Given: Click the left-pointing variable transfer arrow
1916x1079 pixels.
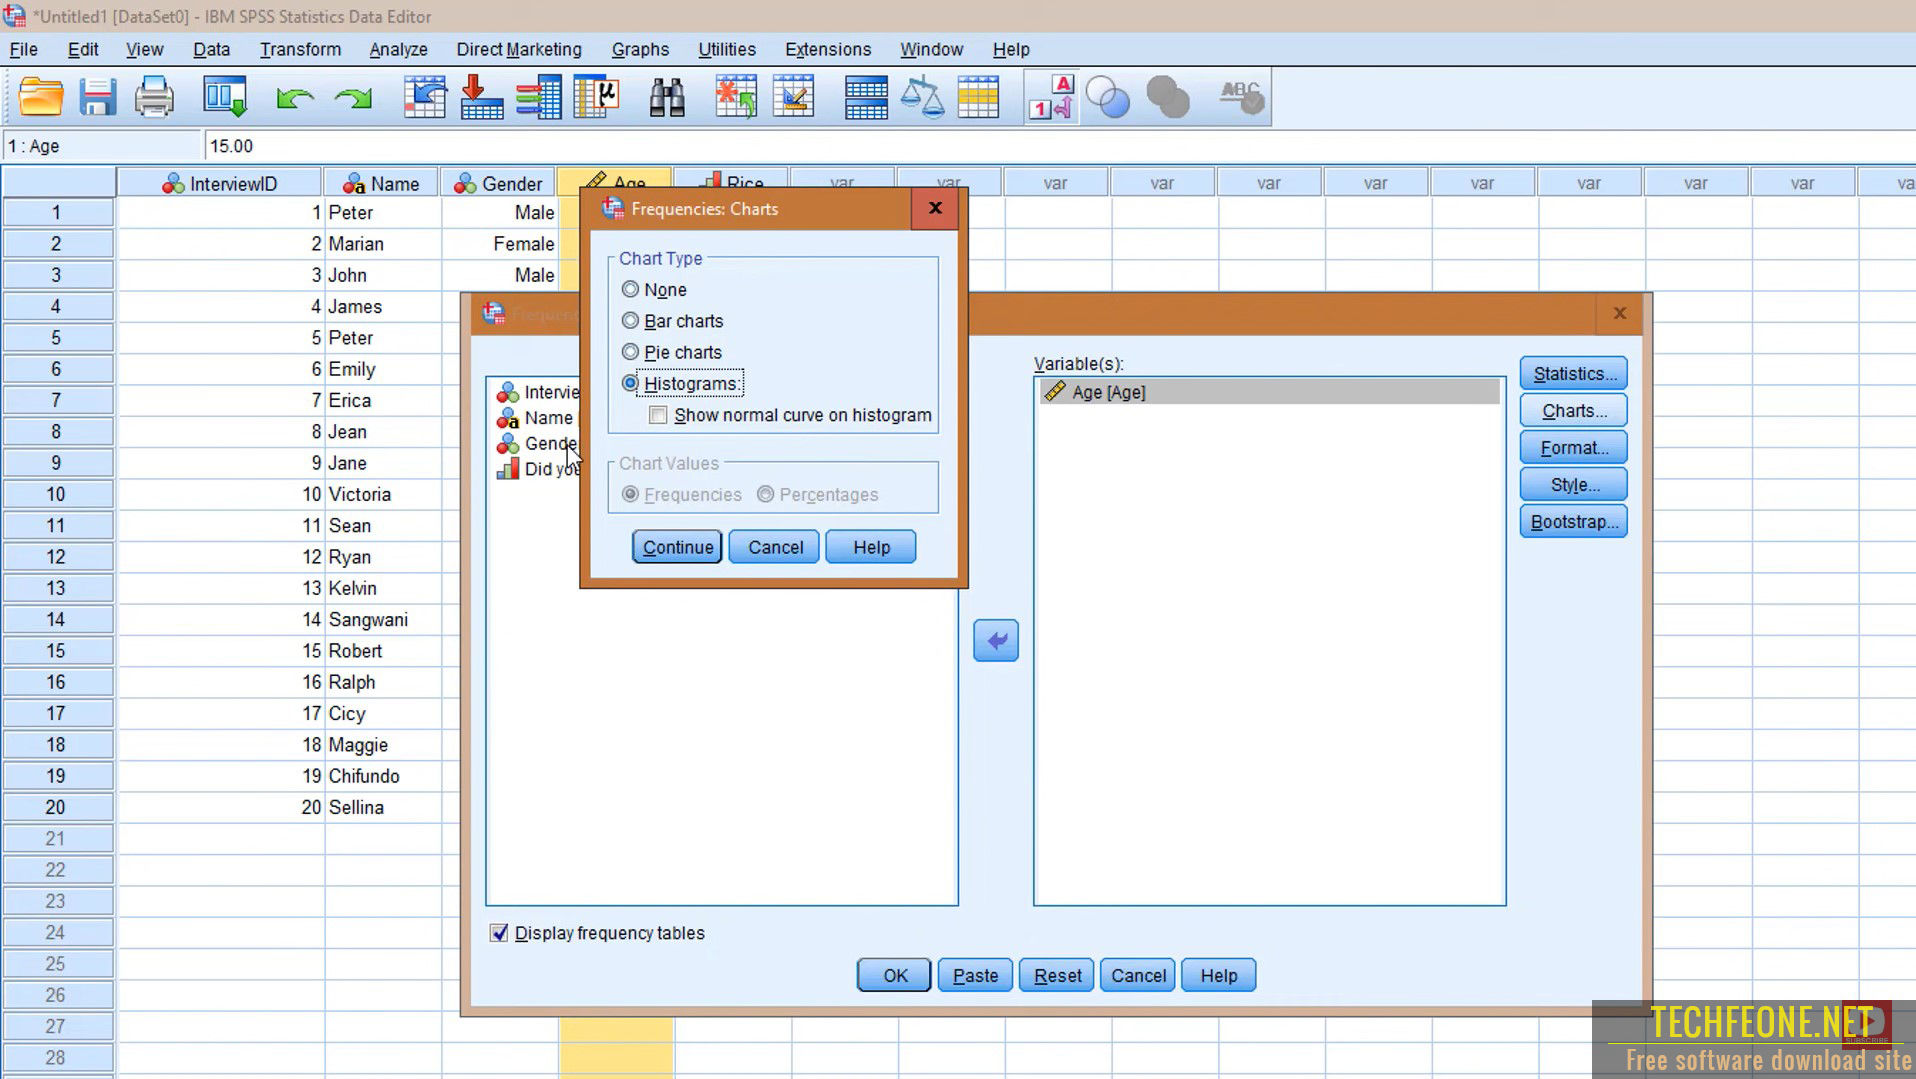Looking at the screenshot, I should pos(995,640).
